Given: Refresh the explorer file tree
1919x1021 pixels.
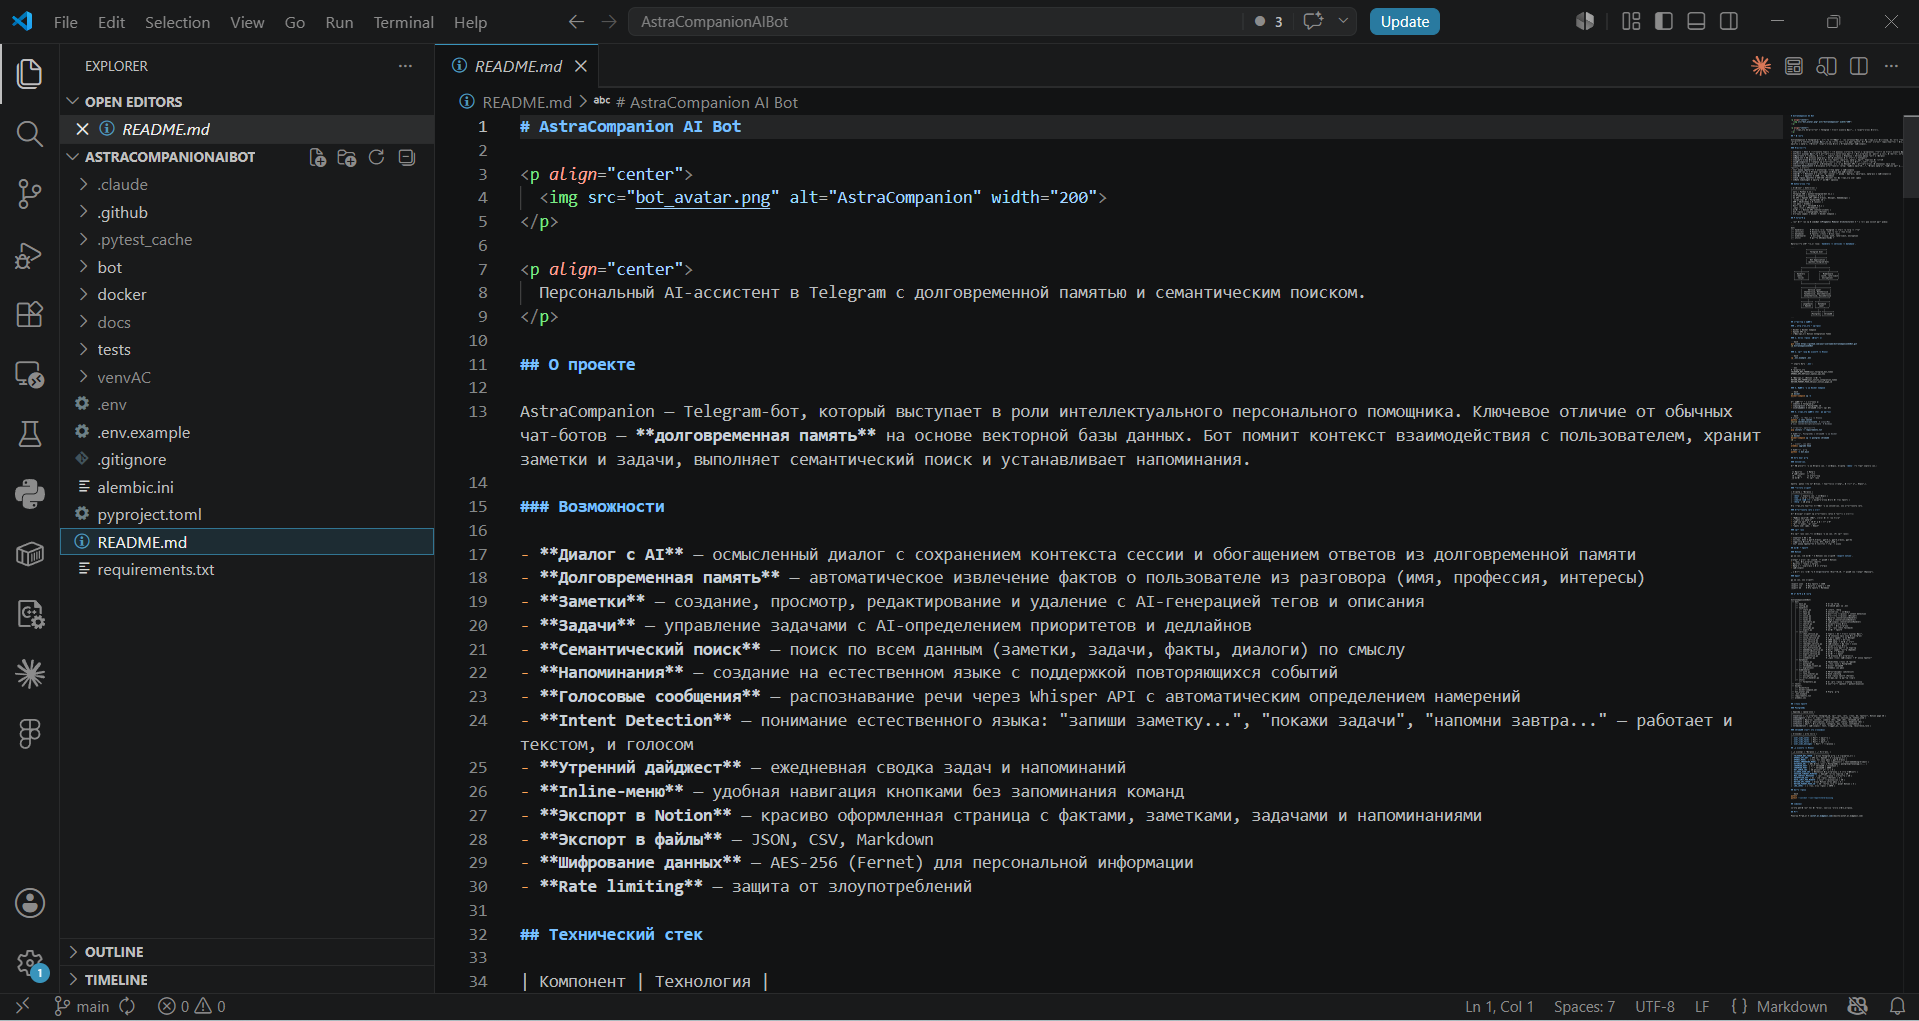Looking at the screenshot, I should [377, 157].
